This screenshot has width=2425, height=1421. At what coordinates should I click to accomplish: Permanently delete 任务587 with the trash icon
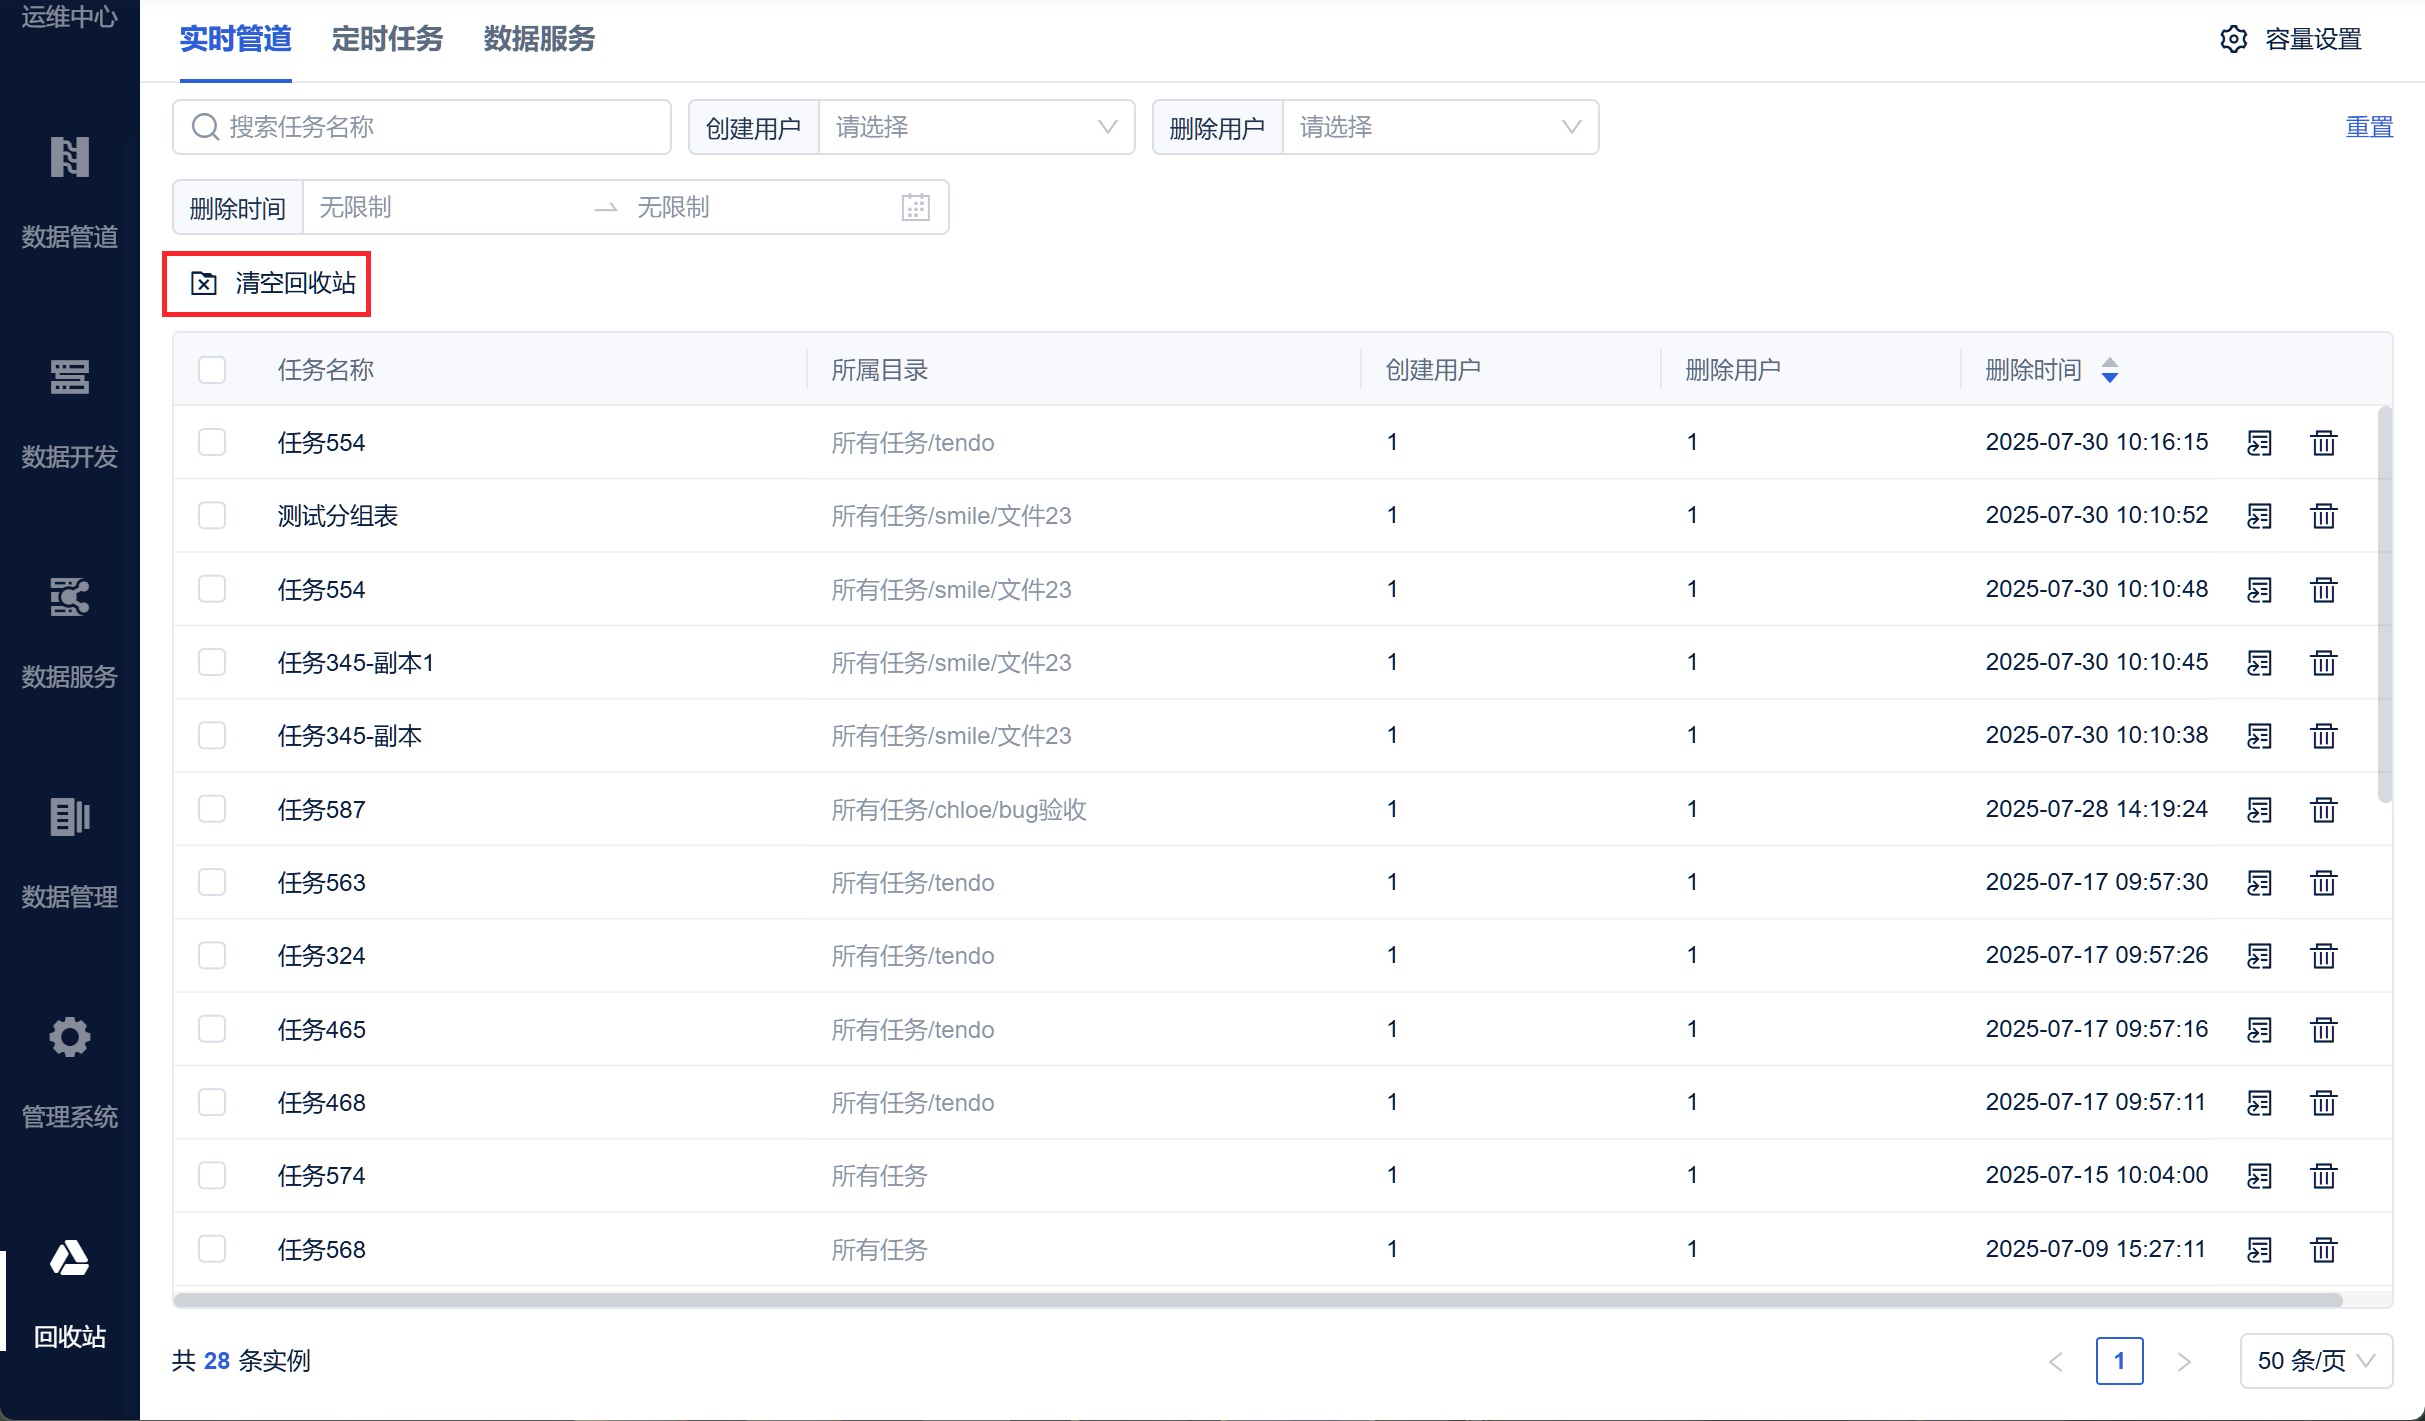(x=2323, y=809)
